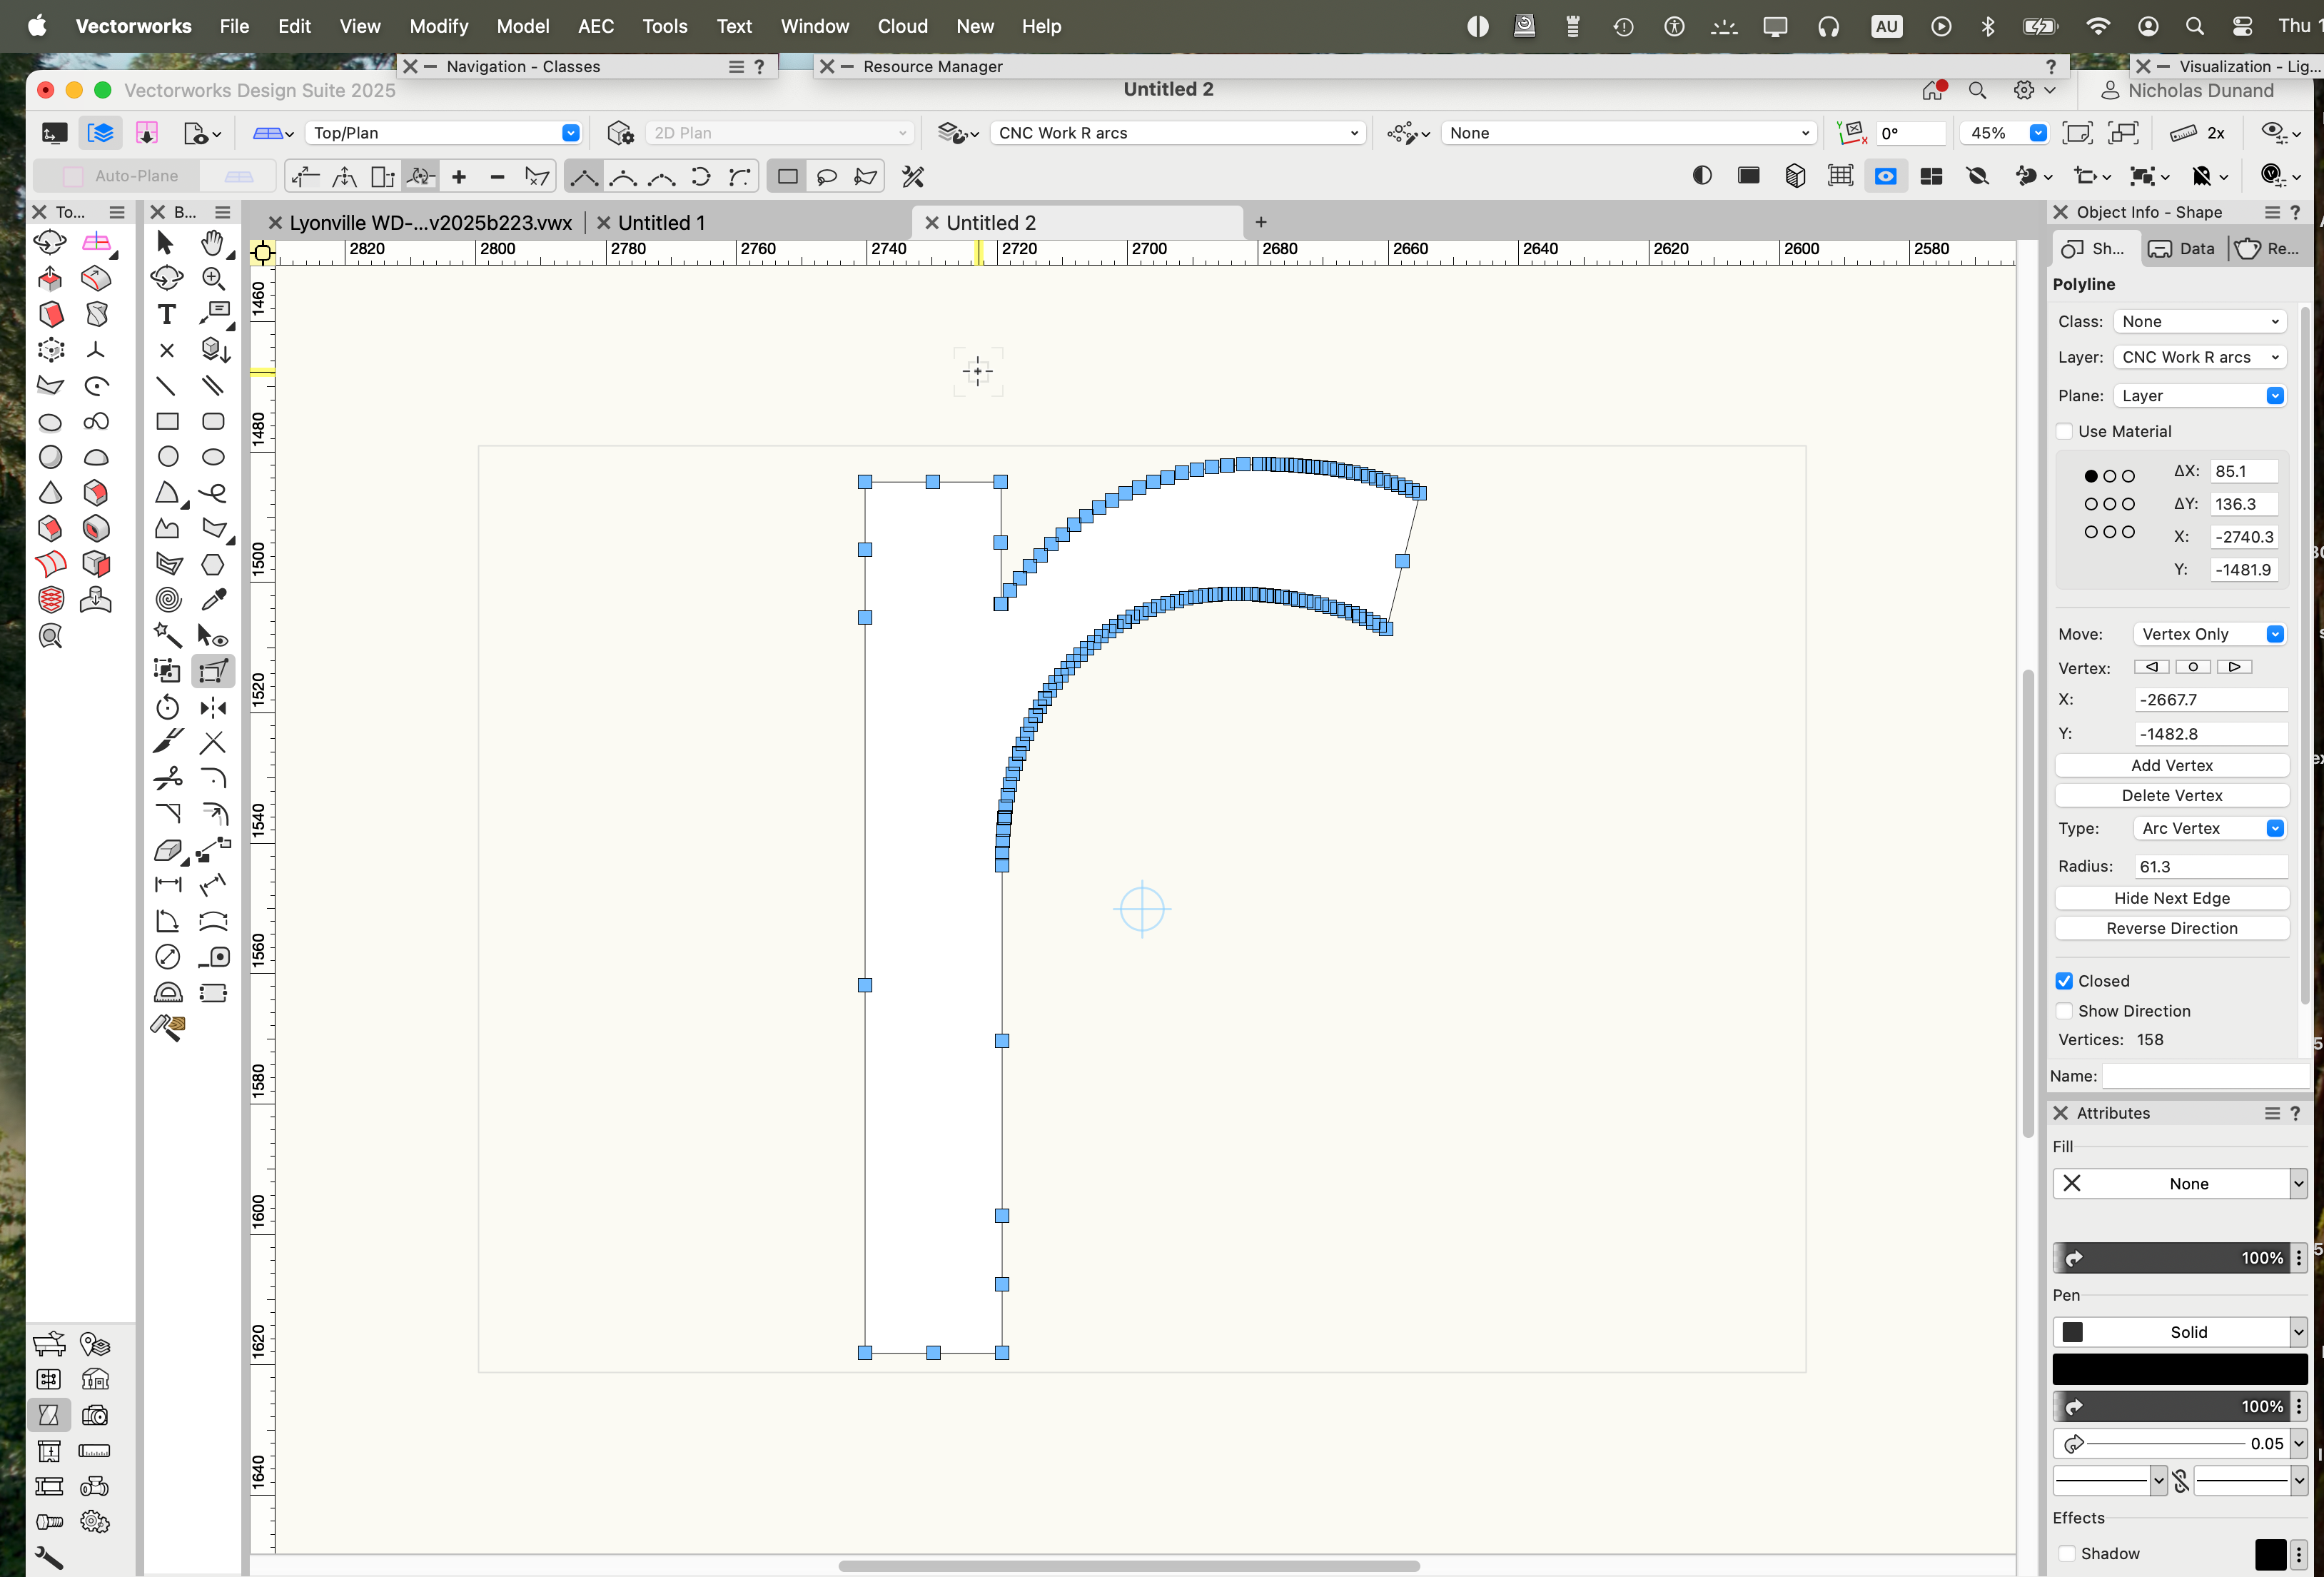2324x1577 pixels.
Task: Select the Mirror tool
Action: click(213, 708)
